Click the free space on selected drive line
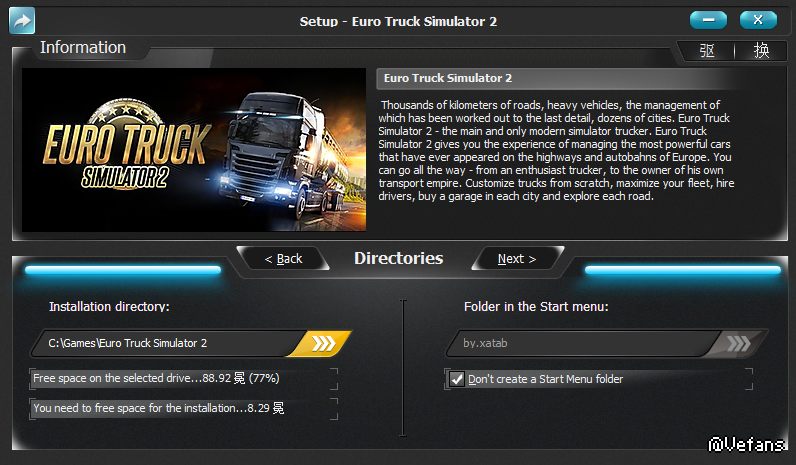The height and width of the screenshot is (465, 796). coord(156,378)
